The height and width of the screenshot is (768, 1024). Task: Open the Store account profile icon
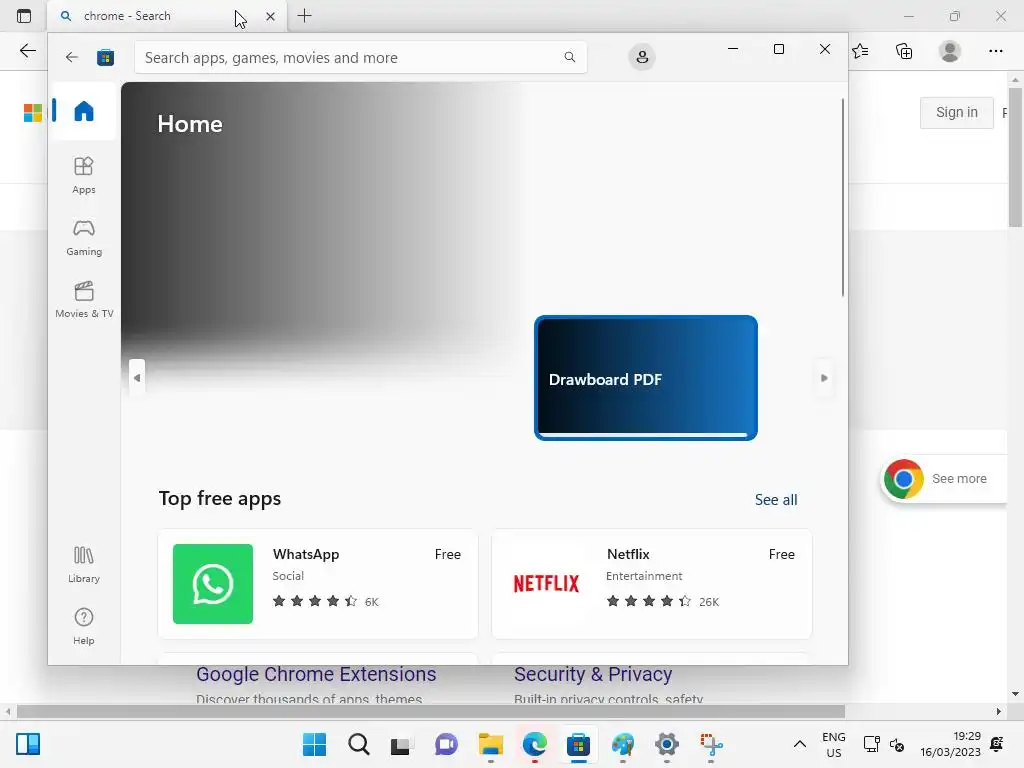pos(642,57)
